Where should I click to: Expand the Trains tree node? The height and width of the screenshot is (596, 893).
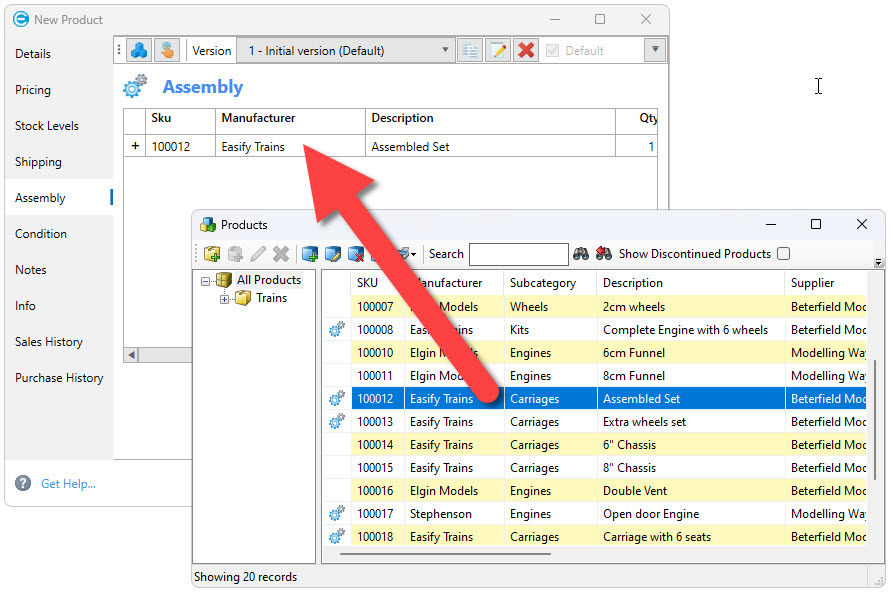pos(225,298)
